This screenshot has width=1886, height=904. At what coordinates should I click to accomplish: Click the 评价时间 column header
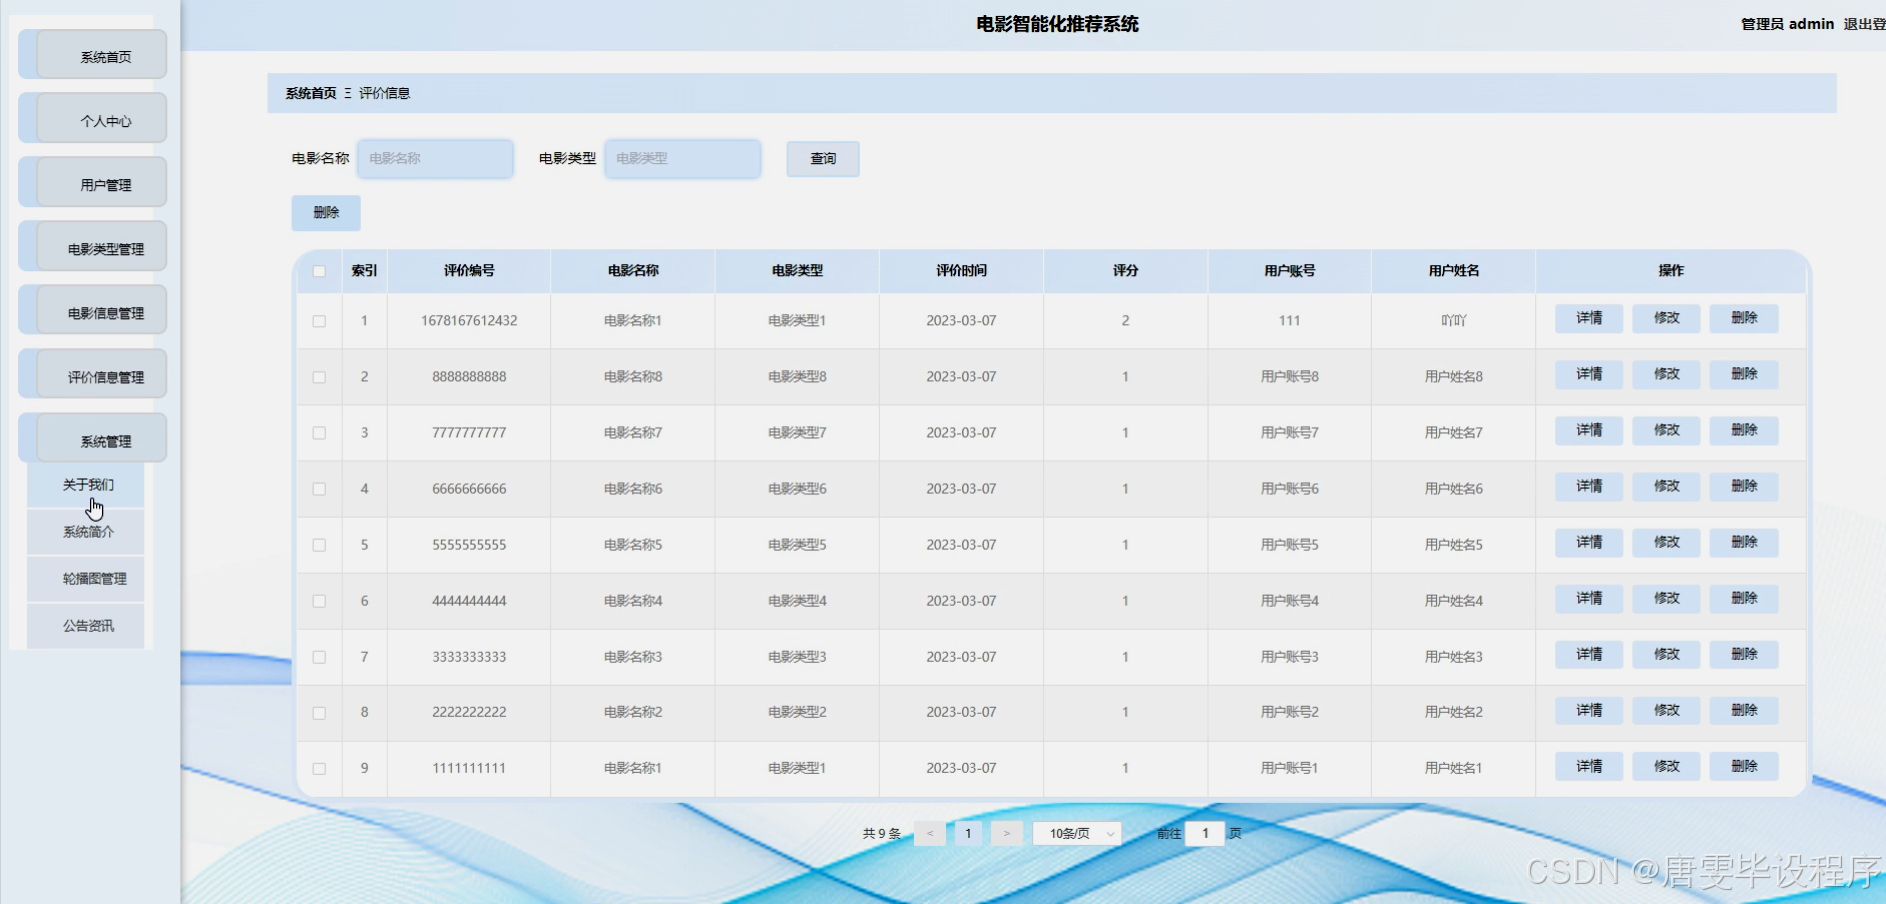click(x=961, y=270)
